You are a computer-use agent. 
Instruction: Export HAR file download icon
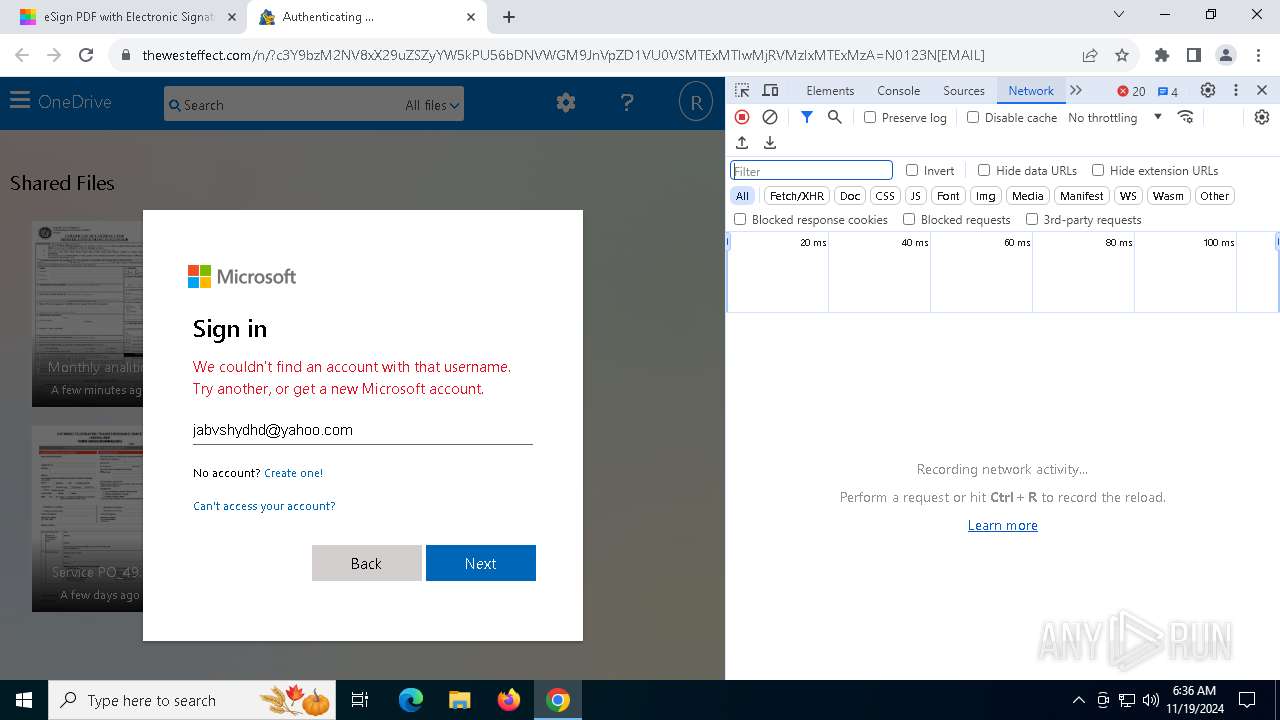[x=770, y=143]
